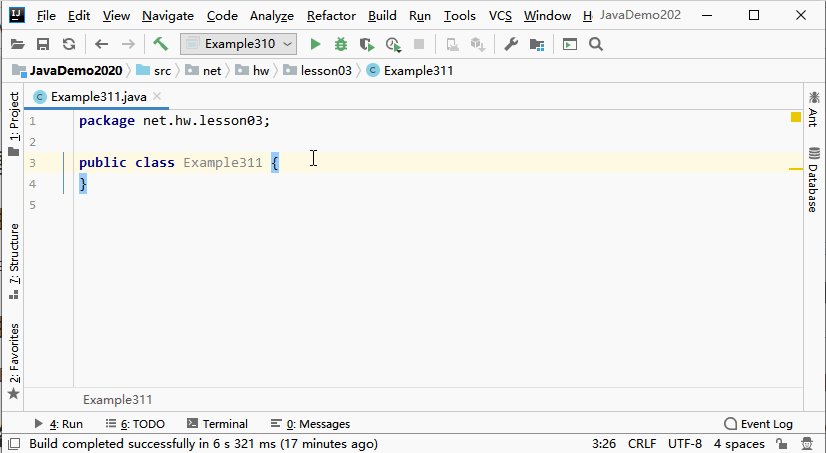The image size is (826, 453).
Task: Open the Code menu
Action: [x=222, y=16]
